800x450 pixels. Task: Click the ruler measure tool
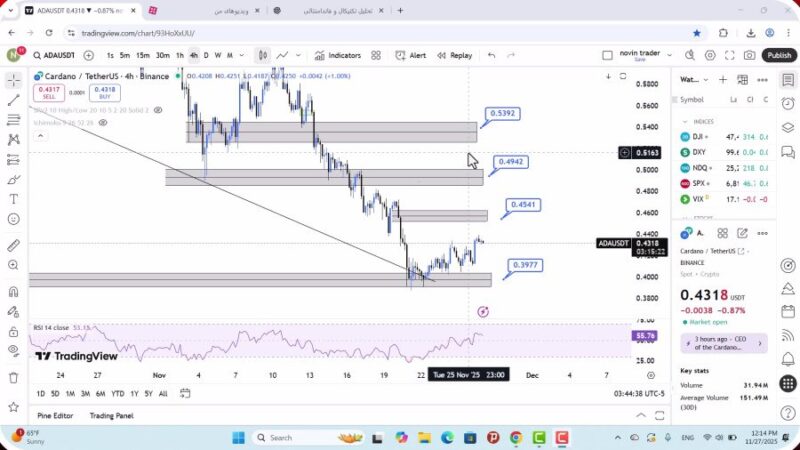click(x=14, y=245)
